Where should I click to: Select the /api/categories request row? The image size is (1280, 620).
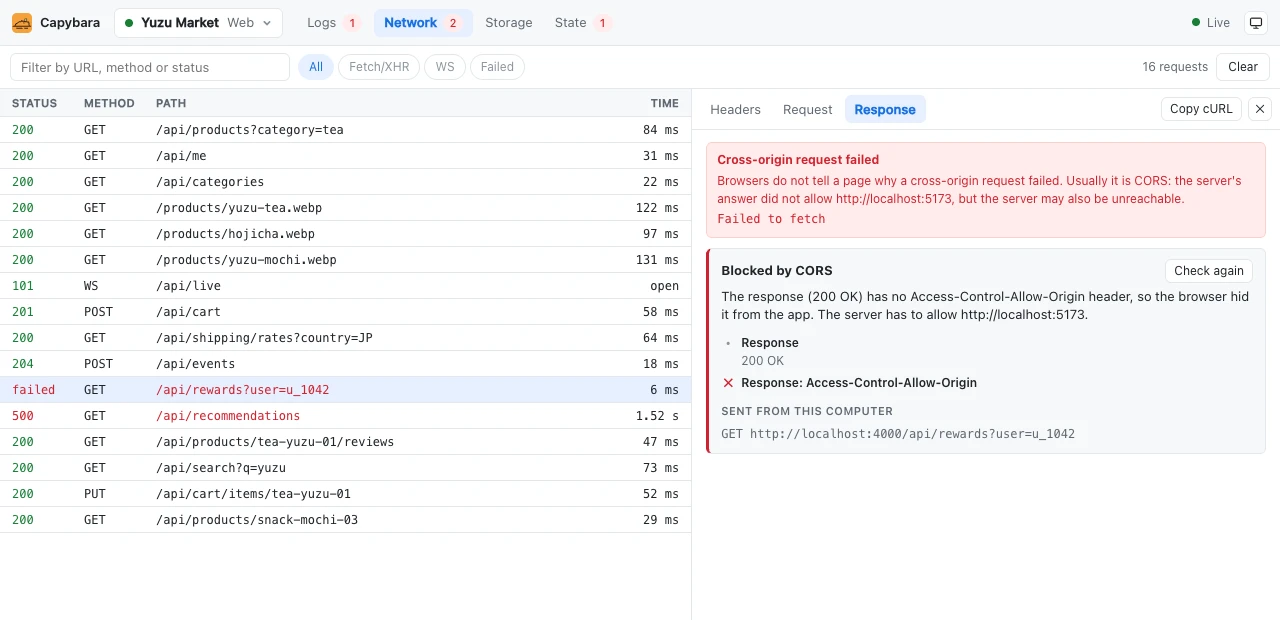pos(345,182)
